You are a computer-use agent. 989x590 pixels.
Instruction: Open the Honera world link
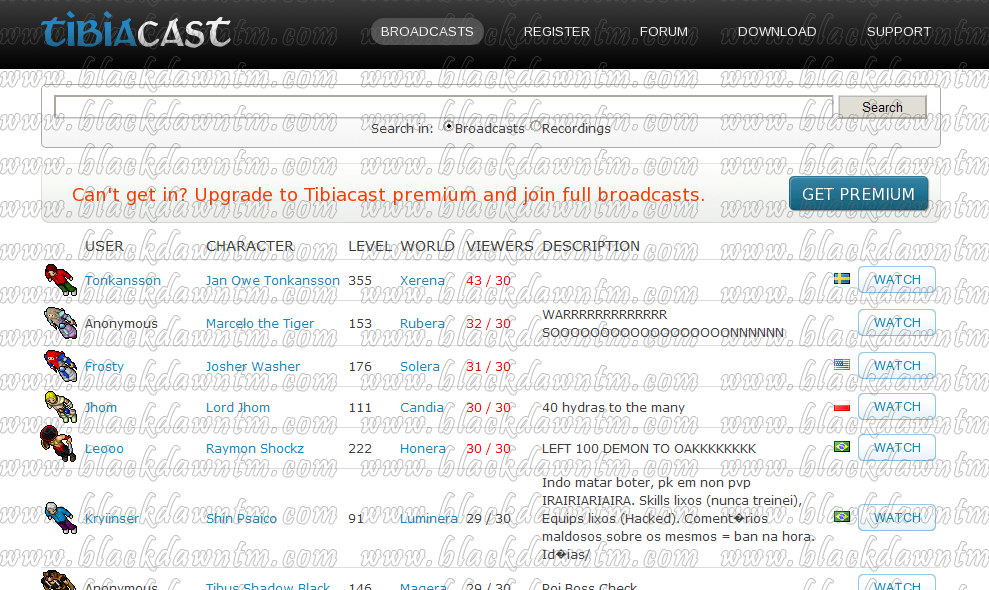[423, 449]
